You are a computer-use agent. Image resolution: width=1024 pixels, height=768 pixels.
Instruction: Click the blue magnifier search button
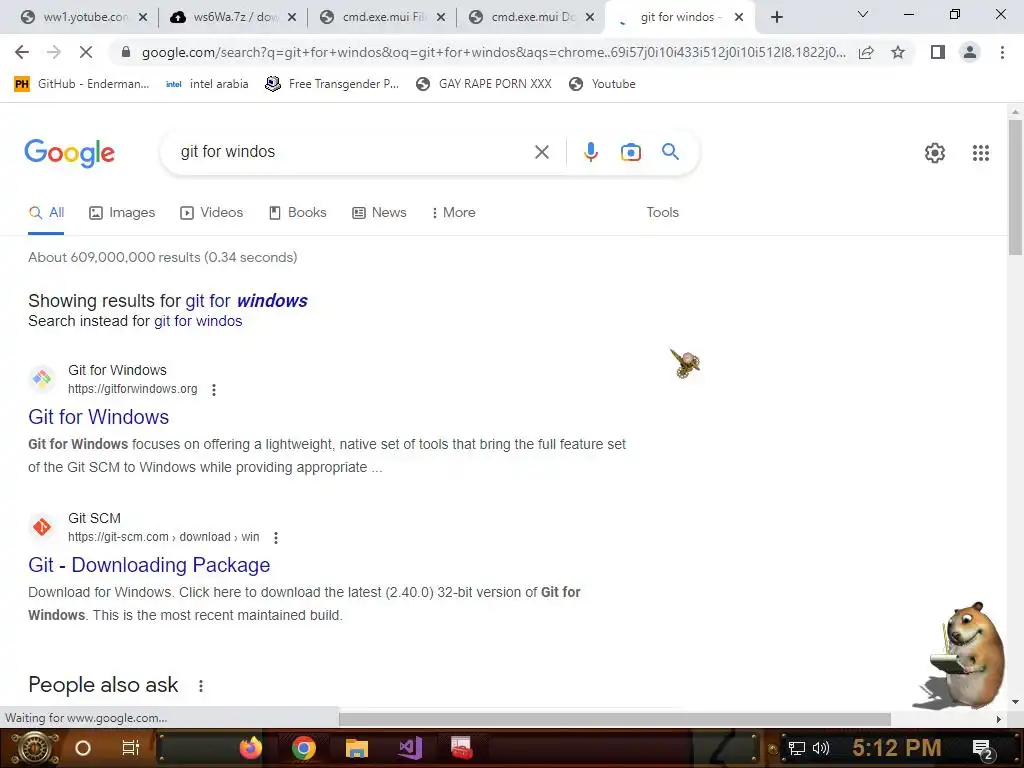tap(670, 152)
